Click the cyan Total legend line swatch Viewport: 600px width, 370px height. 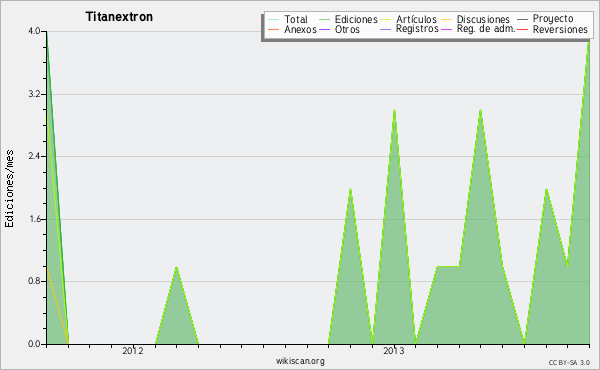pos(274,20)
